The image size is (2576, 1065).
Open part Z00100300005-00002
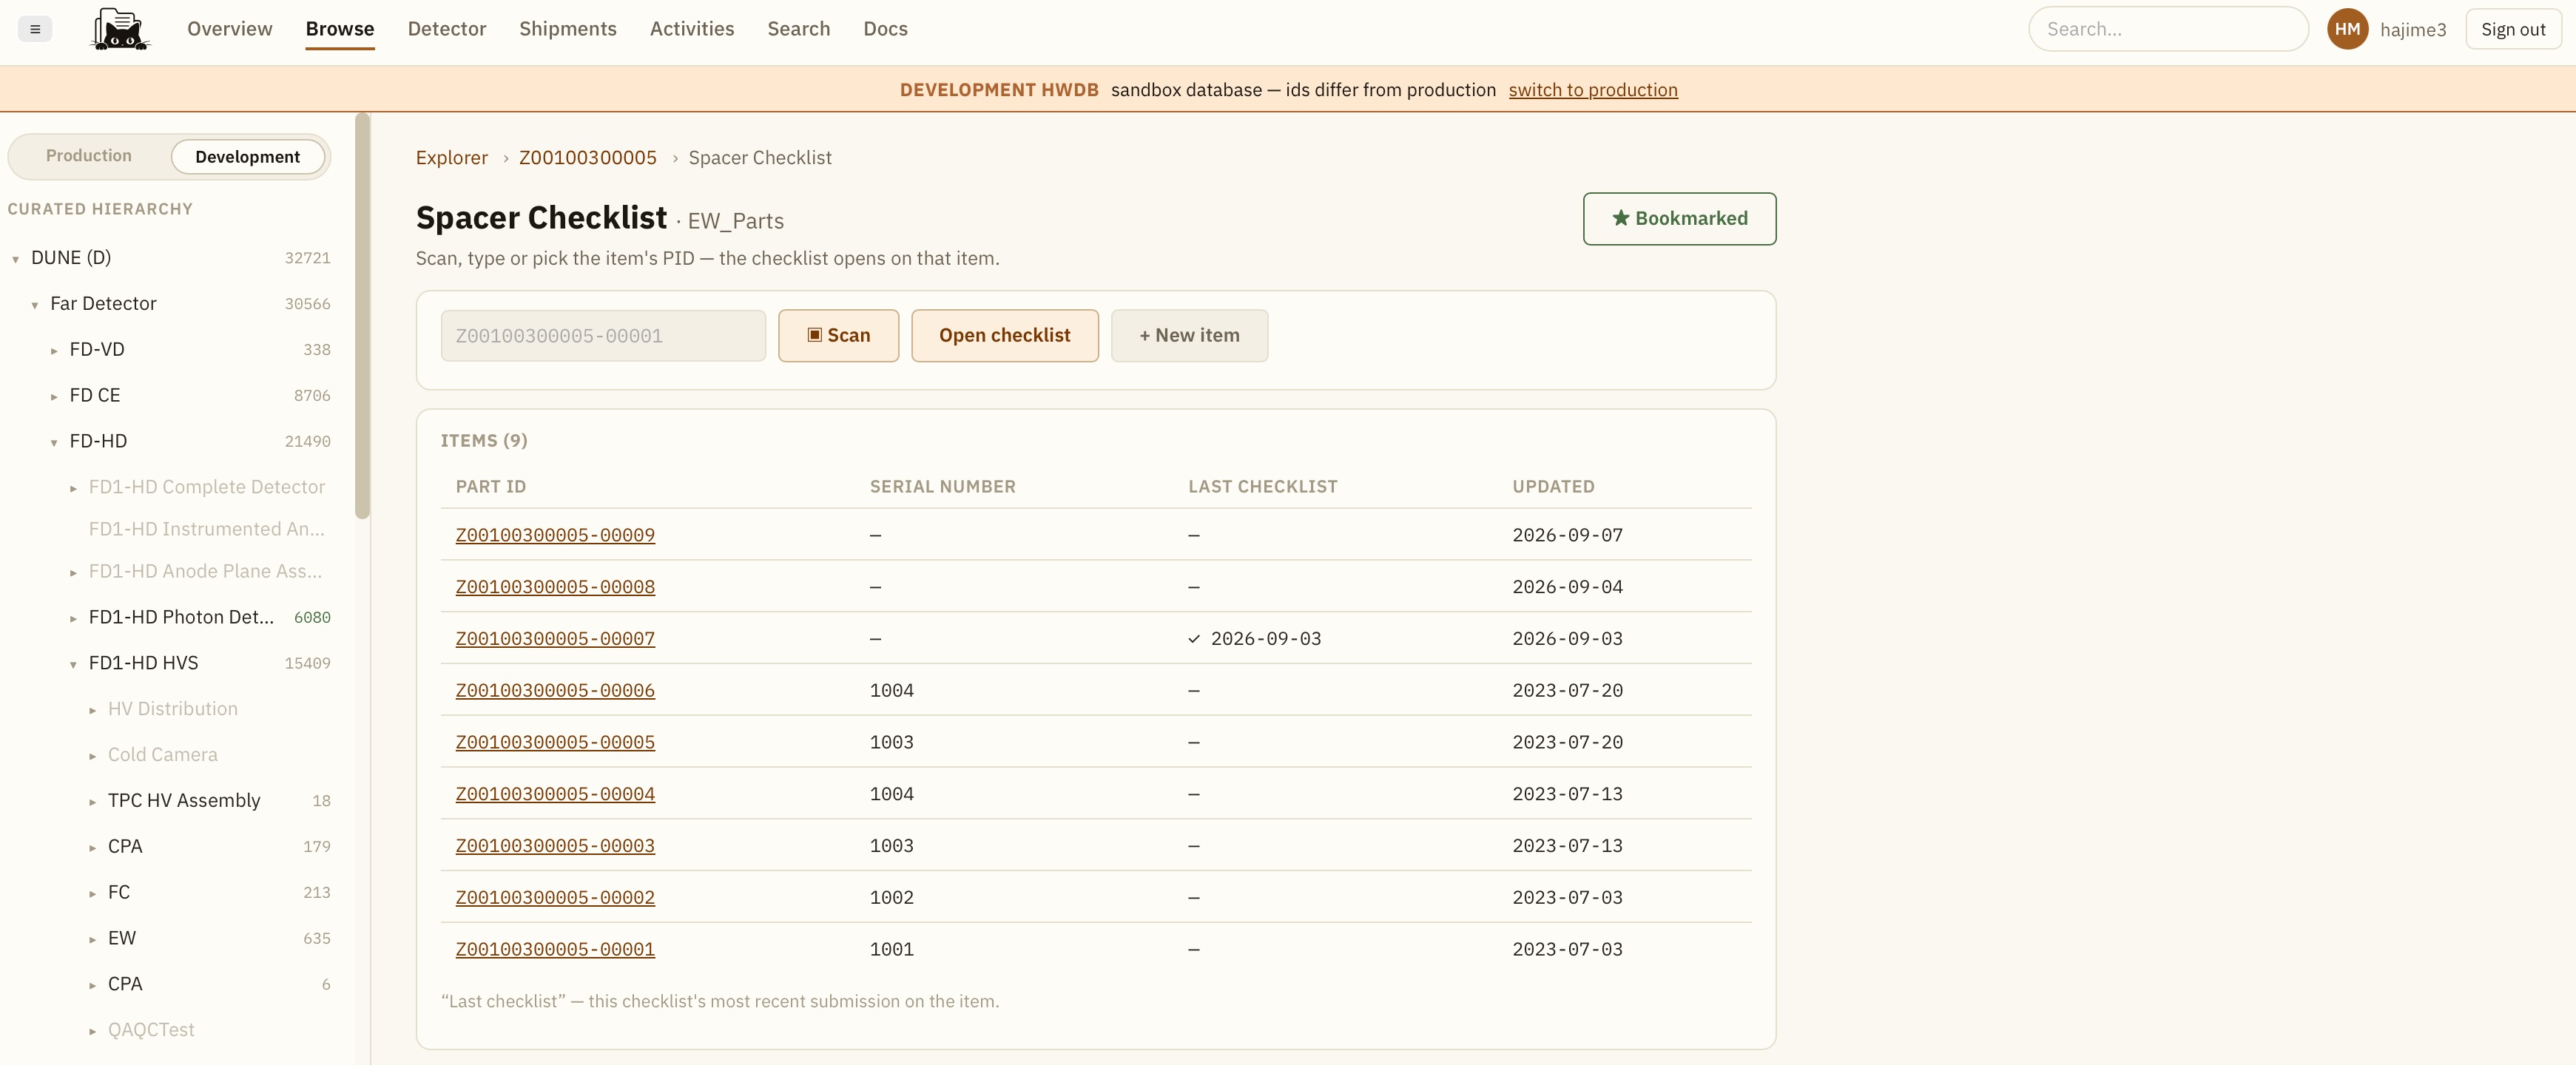pos(555,898)
